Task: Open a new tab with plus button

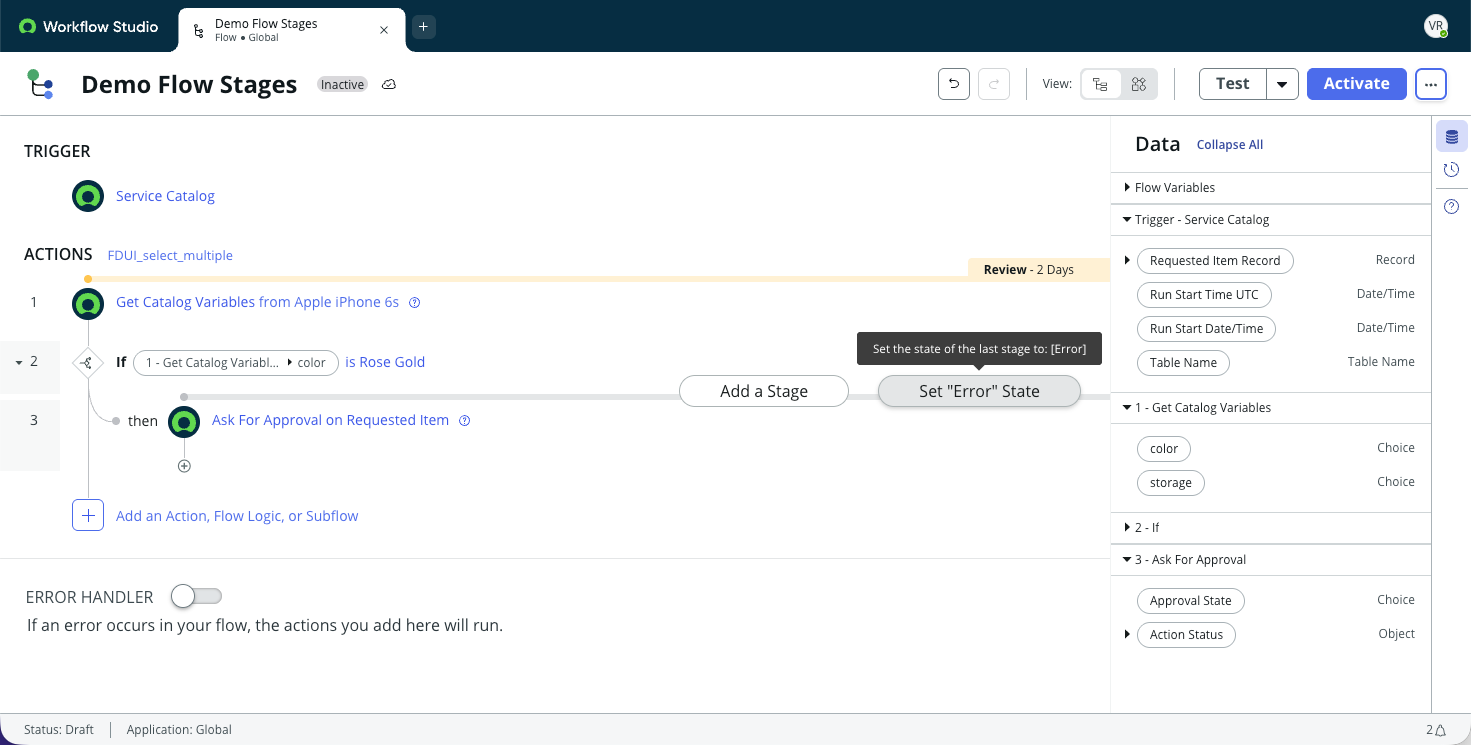Action: coord(423,27)
